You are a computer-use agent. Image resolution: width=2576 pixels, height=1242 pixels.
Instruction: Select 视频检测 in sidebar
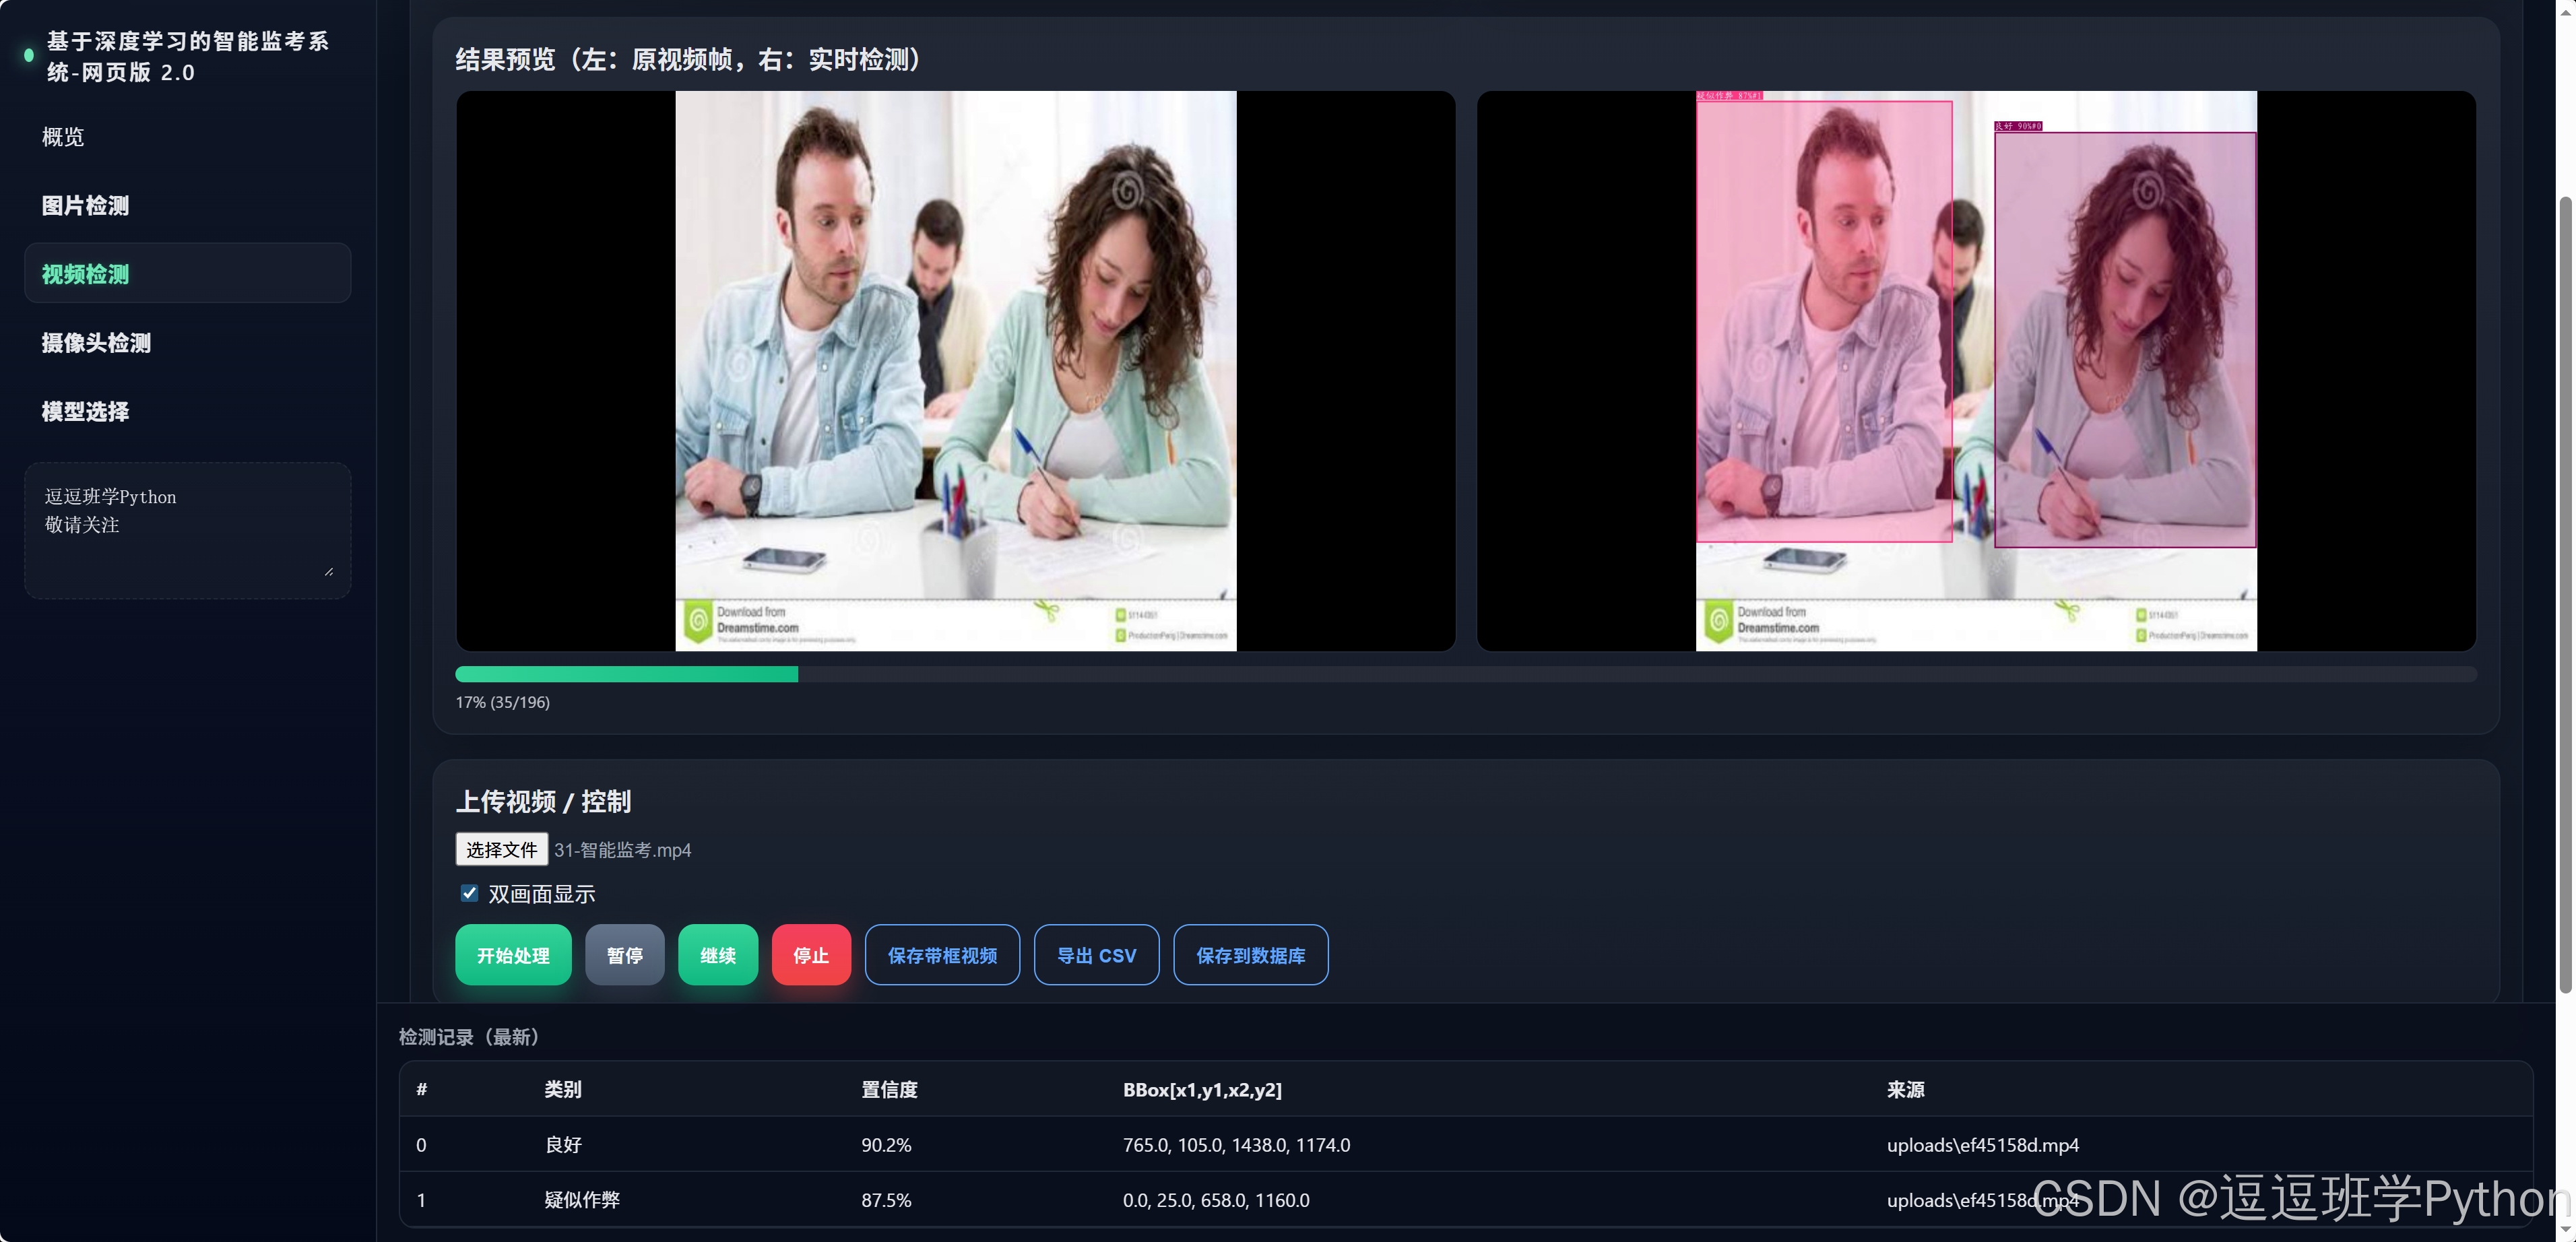point(85,274)
